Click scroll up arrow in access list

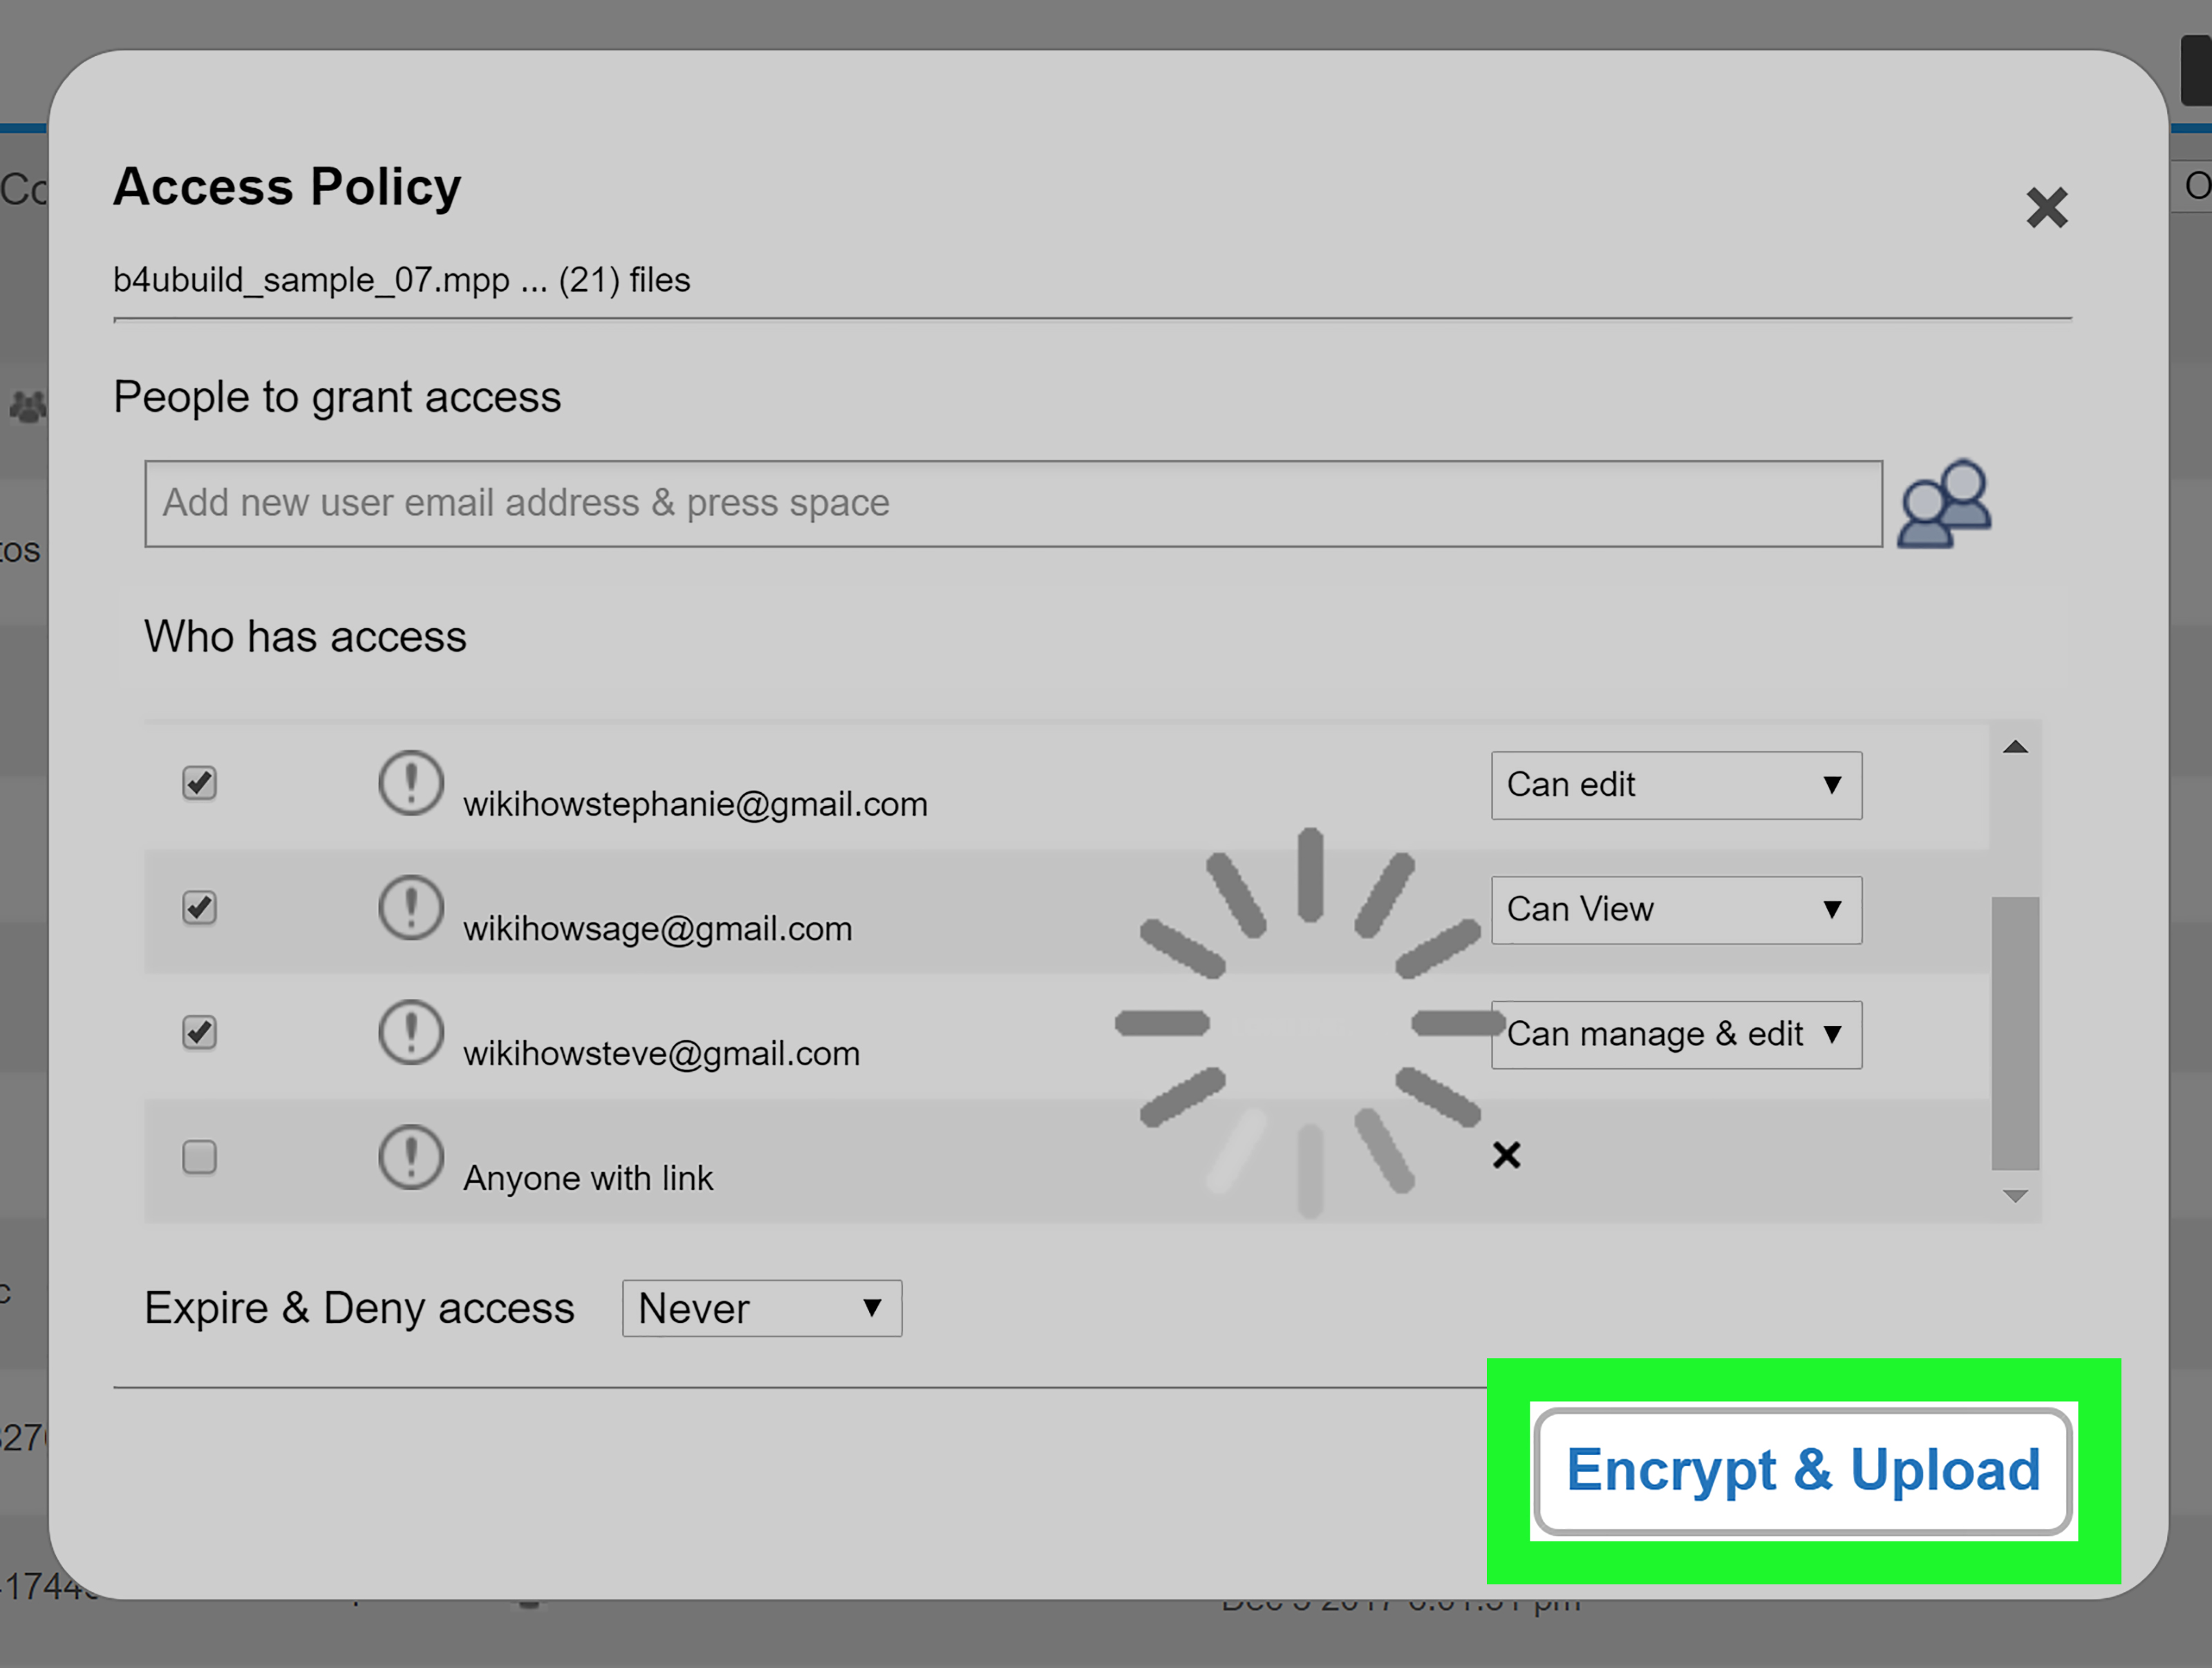point(2014,747)
